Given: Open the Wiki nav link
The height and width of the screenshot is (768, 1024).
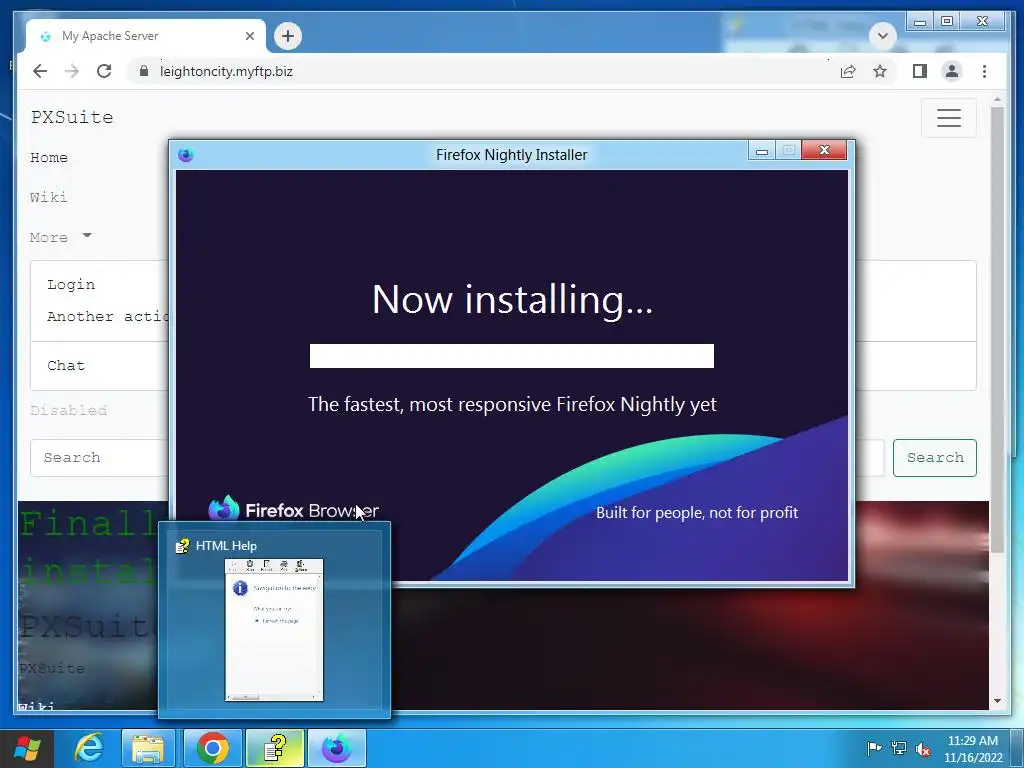Looking at the screenshot, I should pos(48,197).
